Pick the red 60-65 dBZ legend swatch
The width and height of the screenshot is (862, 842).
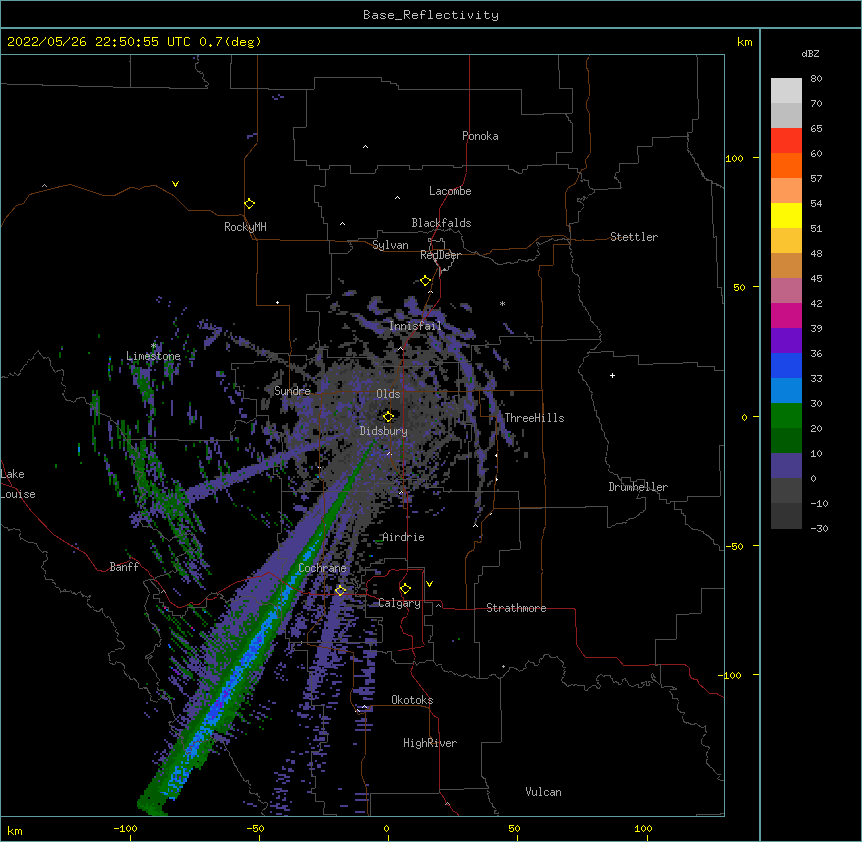786,140
